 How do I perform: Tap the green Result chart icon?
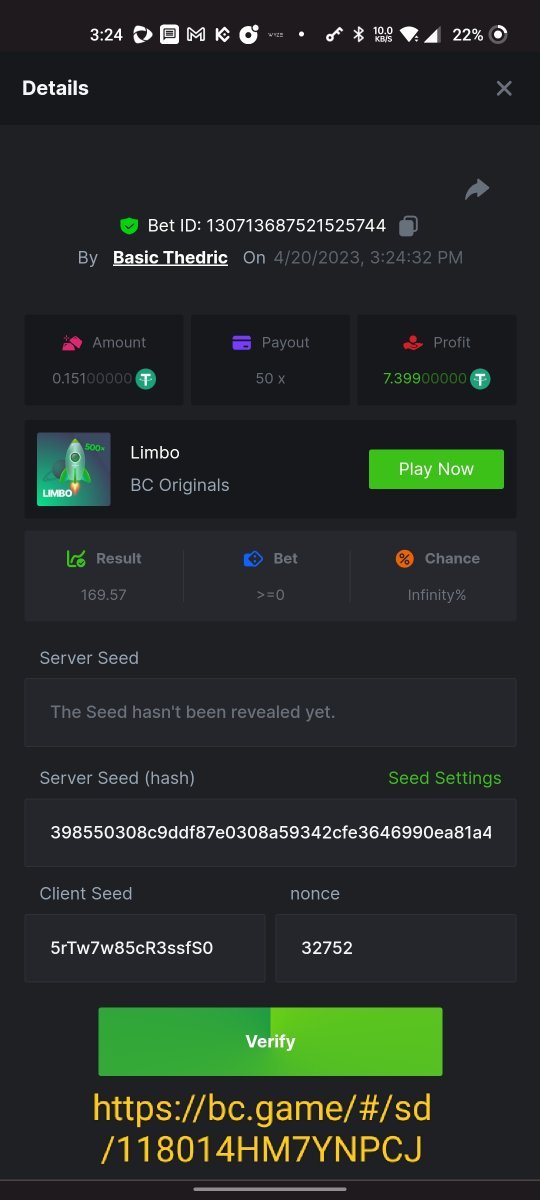[76, 559]
